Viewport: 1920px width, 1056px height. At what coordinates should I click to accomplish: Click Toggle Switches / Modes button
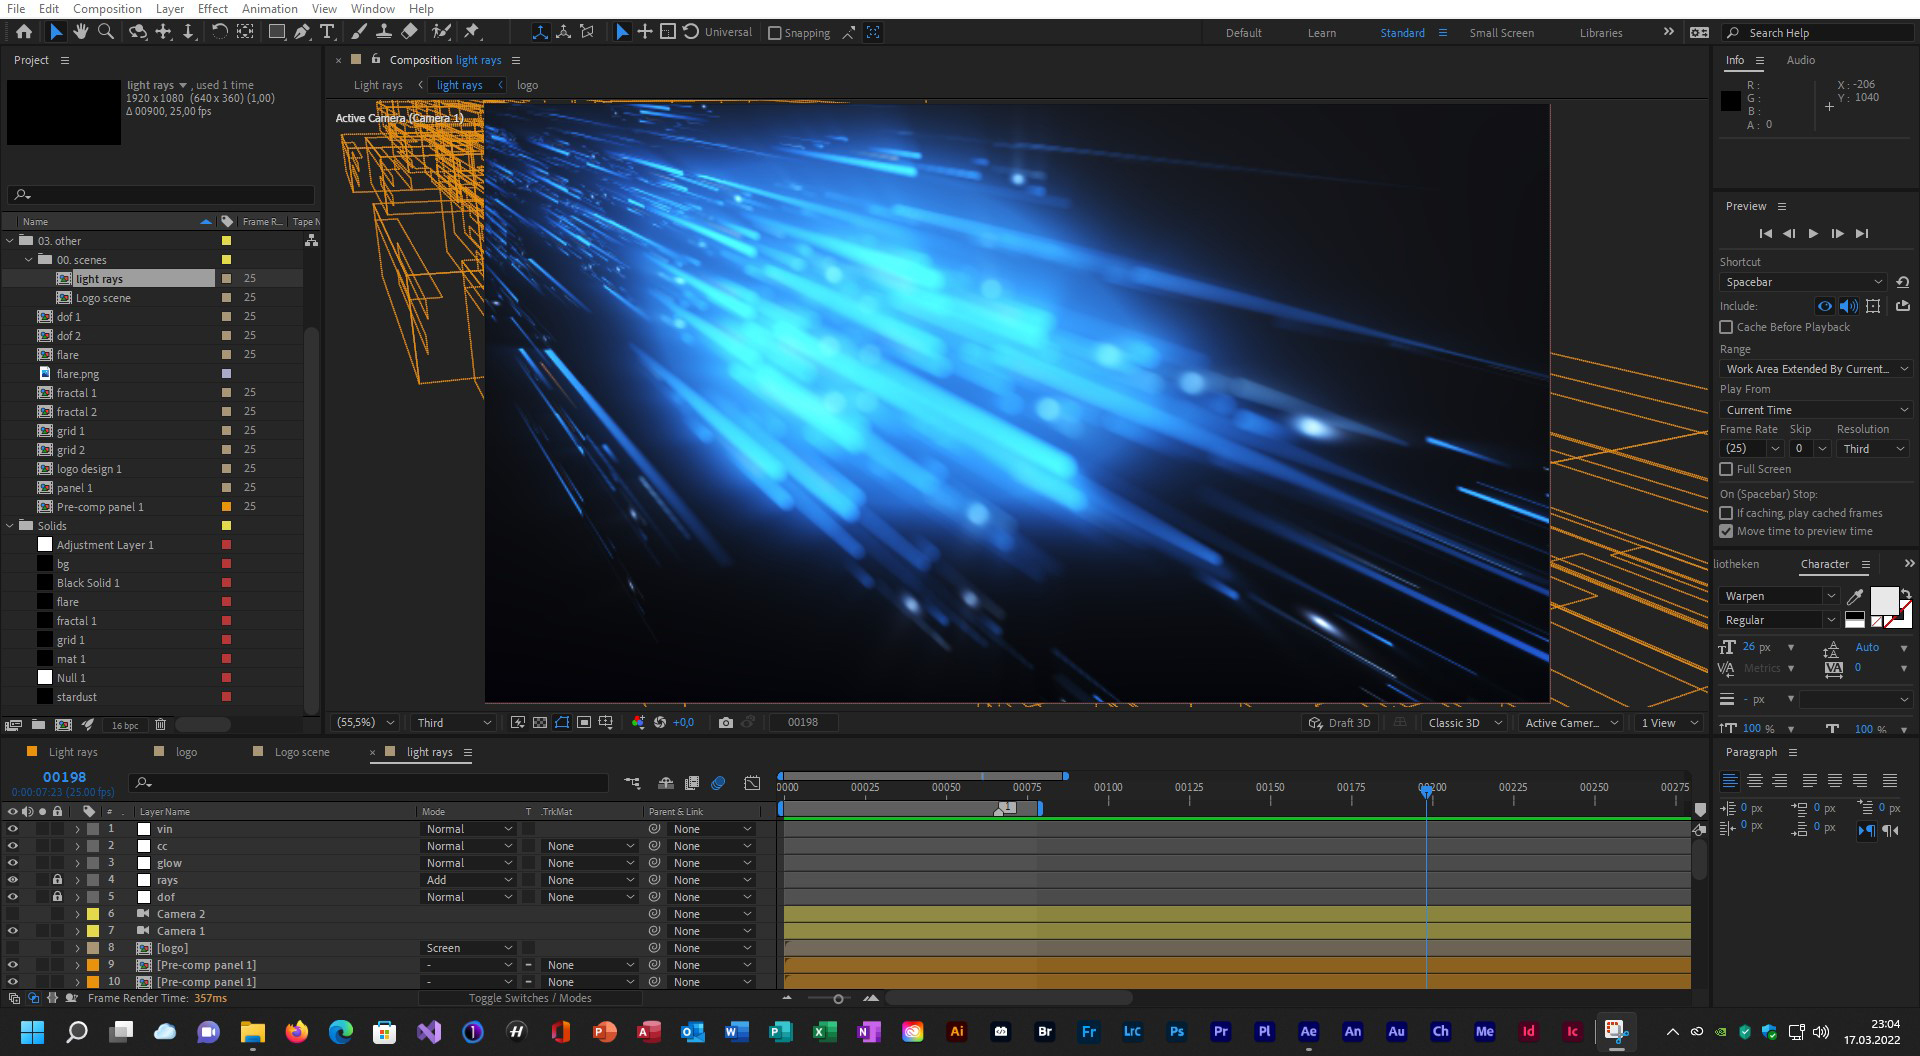pos(530,998)
